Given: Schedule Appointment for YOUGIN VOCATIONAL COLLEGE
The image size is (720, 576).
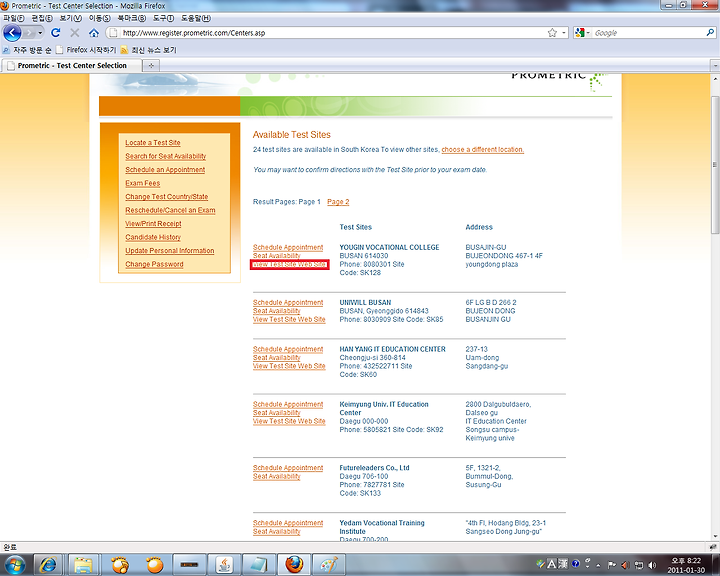Looking at the screenshot, I should 288,247.
